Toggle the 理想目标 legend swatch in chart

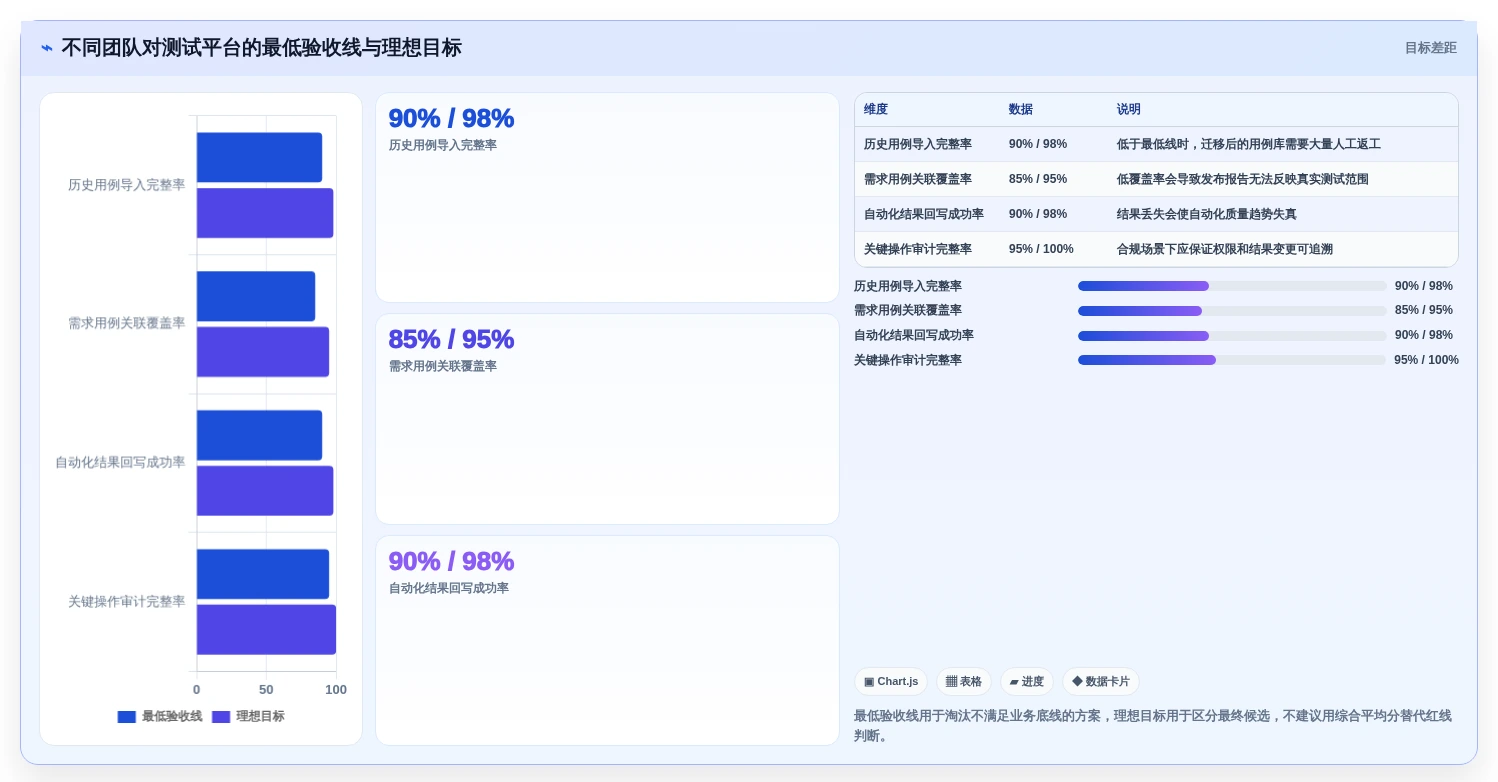tap(221, 717)
